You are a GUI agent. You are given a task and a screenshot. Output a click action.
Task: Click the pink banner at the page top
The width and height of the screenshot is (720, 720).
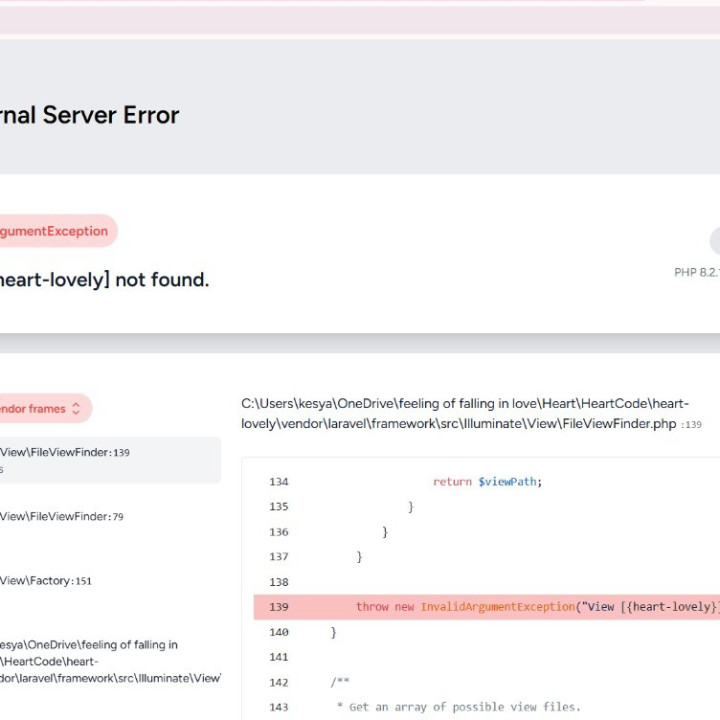click(360, 20)
